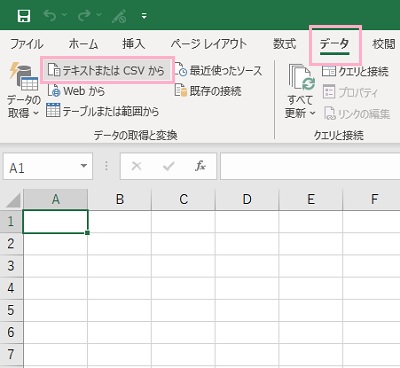Switch to the ページ レイアウト tab

[209, 44]
